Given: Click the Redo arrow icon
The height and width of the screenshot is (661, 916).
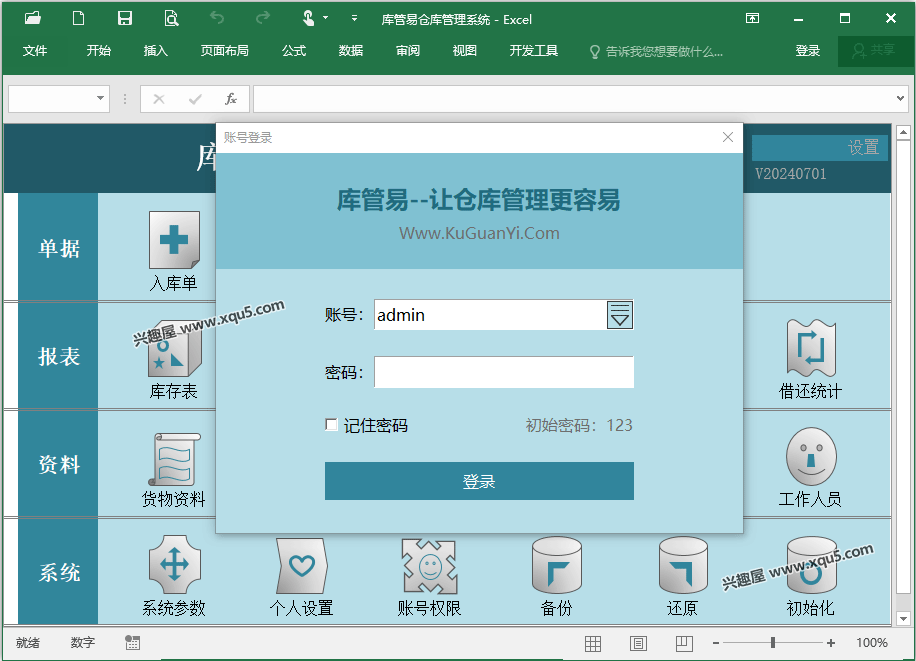Looking at the screenshot, I should 263,18.
